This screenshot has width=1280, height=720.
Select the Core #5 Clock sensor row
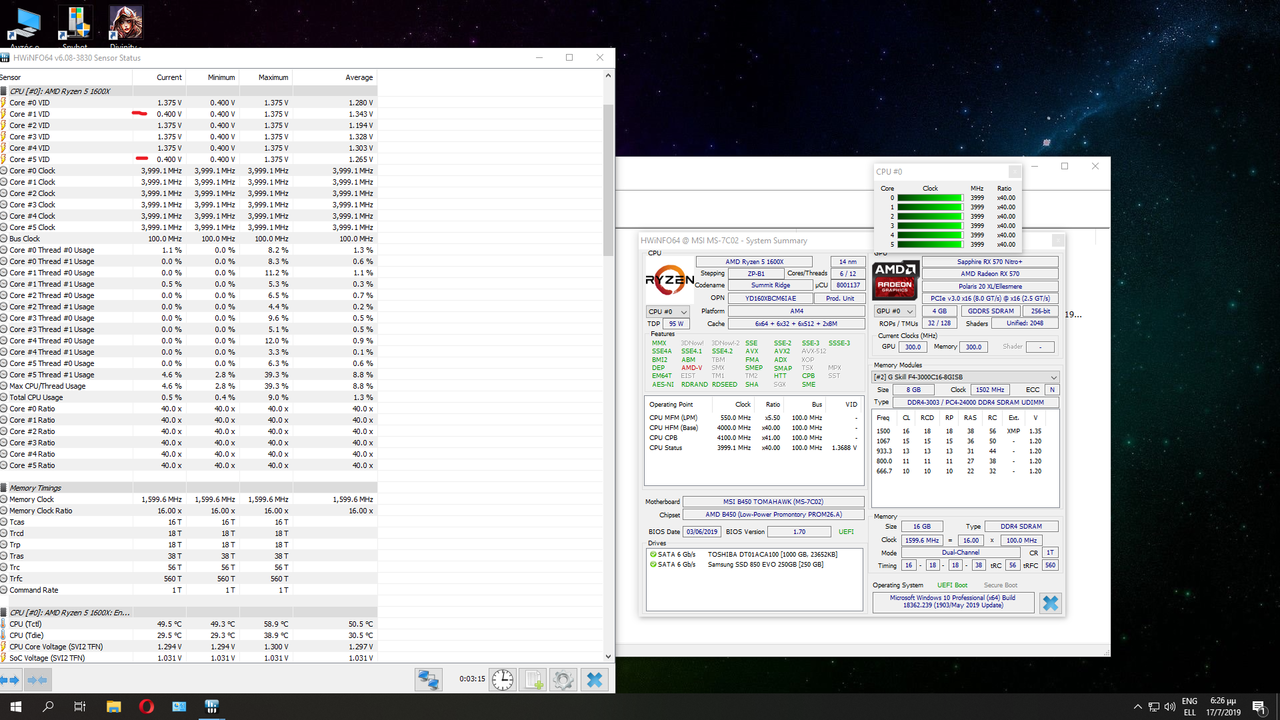pyautogui.click(x=188, y=227)
